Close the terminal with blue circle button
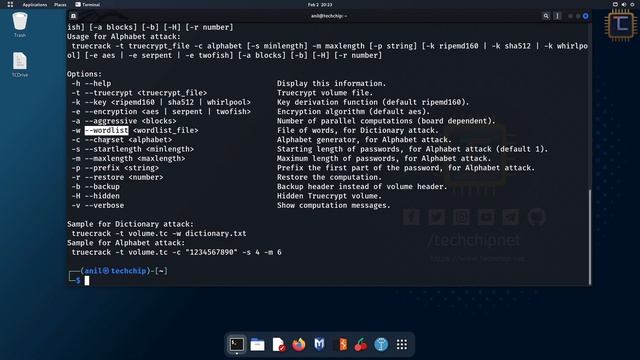The image size is (640, 360). pyautogui.click(x=586, y=16)
